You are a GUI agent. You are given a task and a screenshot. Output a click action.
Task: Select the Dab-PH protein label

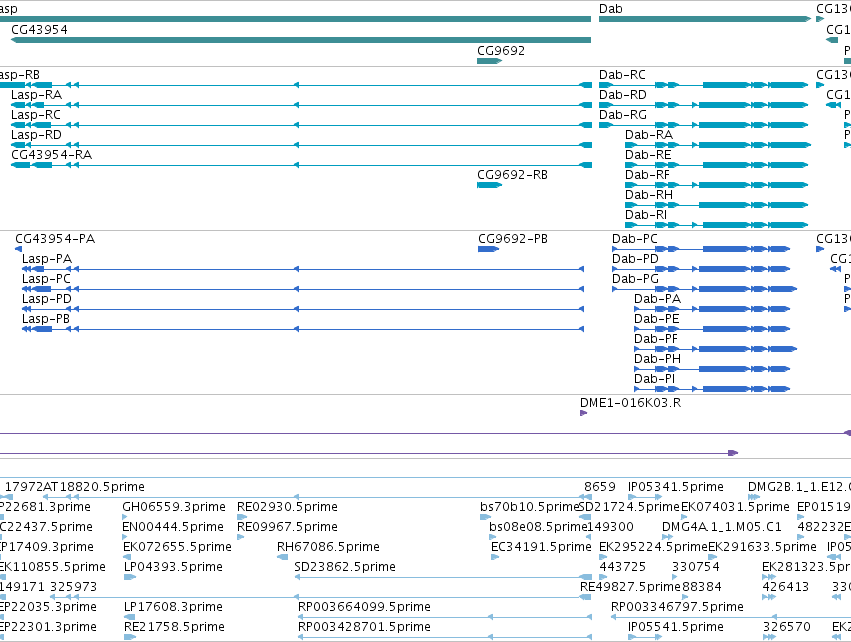pyautogui.click(x=657, y=360)
